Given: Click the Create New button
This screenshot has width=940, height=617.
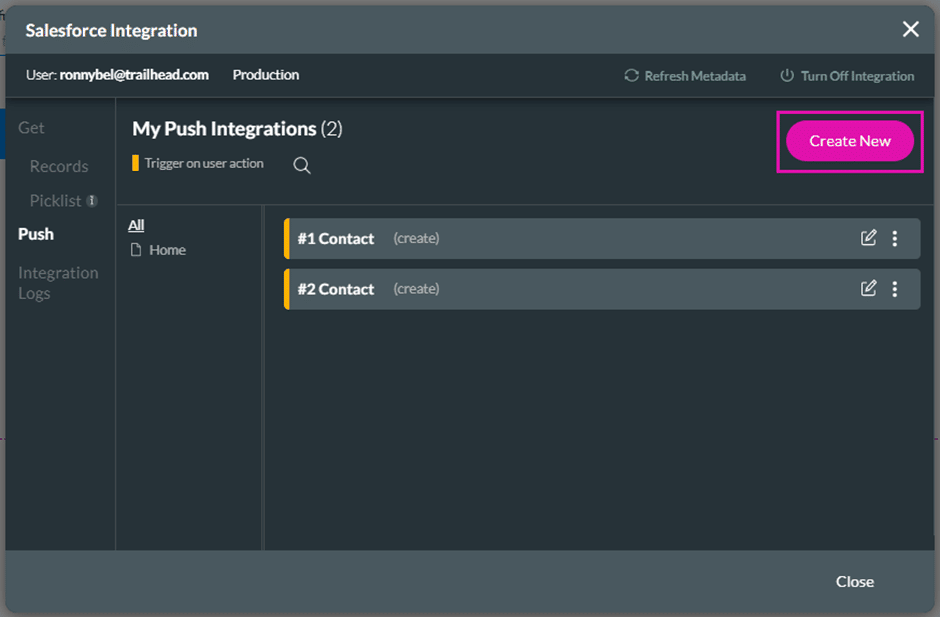Looking at the screenshot, I should (849, 141).
